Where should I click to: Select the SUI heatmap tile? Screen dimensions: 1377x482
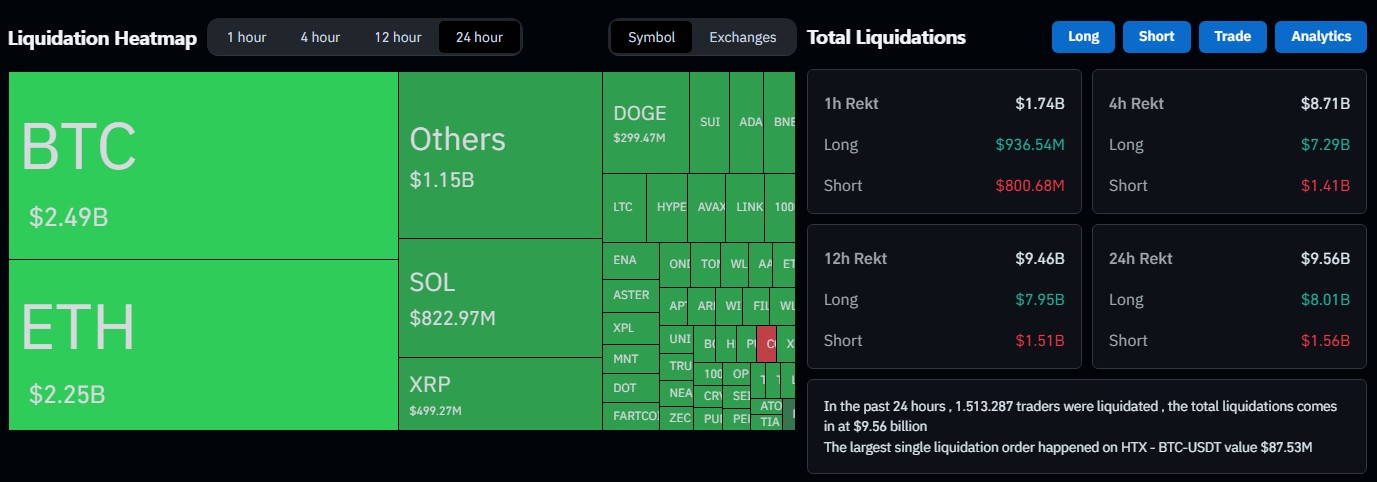710,122
